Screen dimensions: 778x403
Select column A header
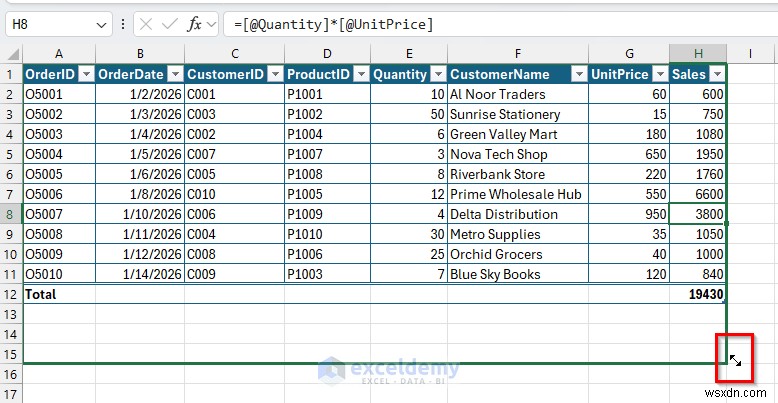[59, 54]
